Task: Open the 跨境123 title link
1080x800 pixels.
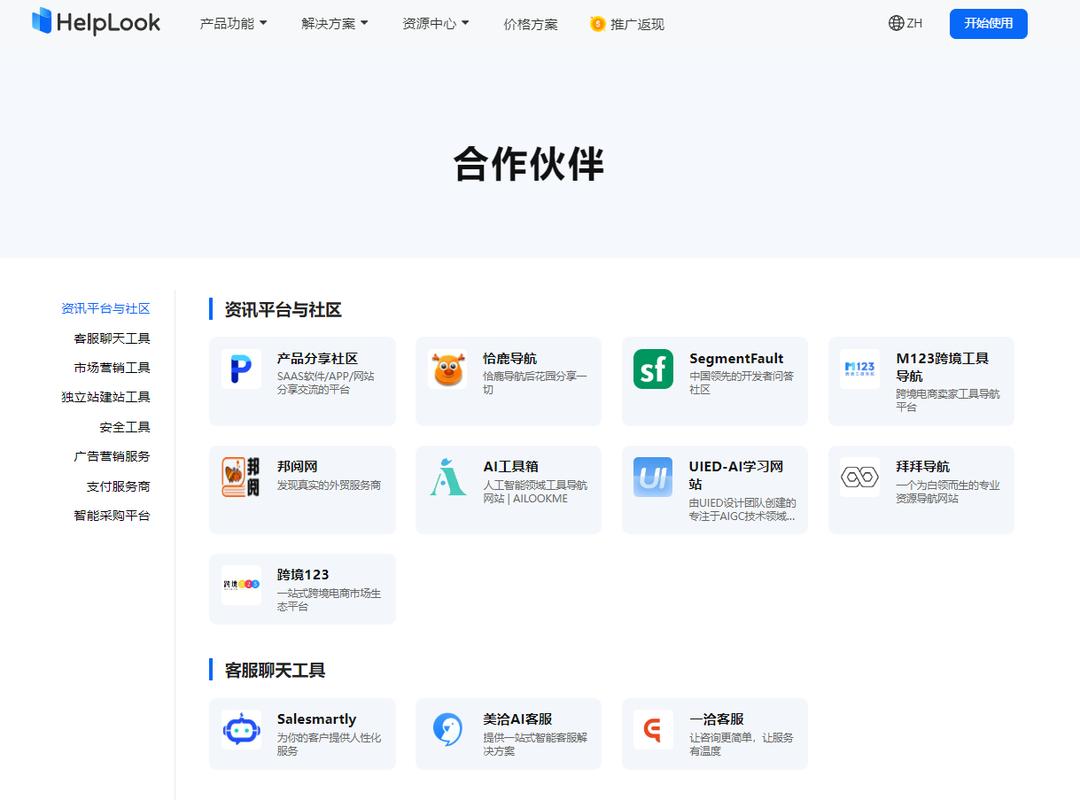Action: click(x=303, y=575)
